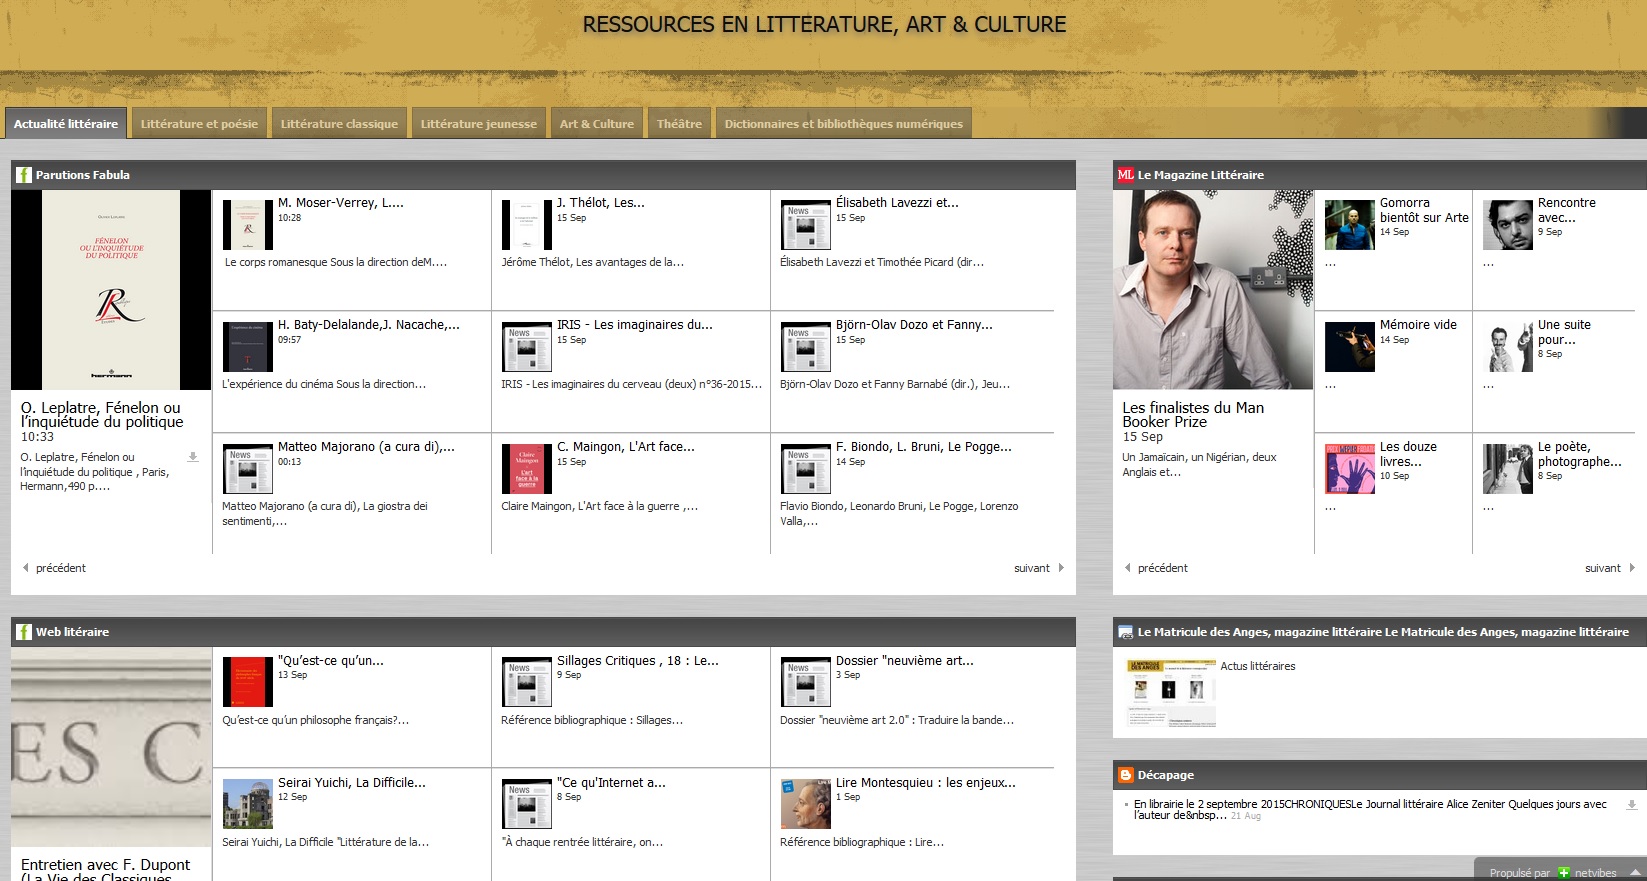Click the download arrow in the Décapage widget

pos(1632,804)
